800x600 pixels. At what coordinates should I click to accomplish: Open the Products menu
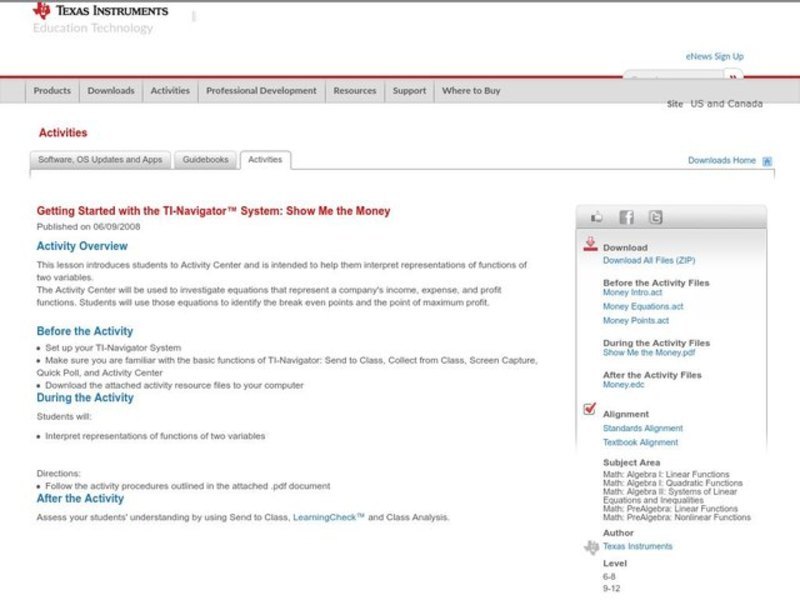coord(52,91)
